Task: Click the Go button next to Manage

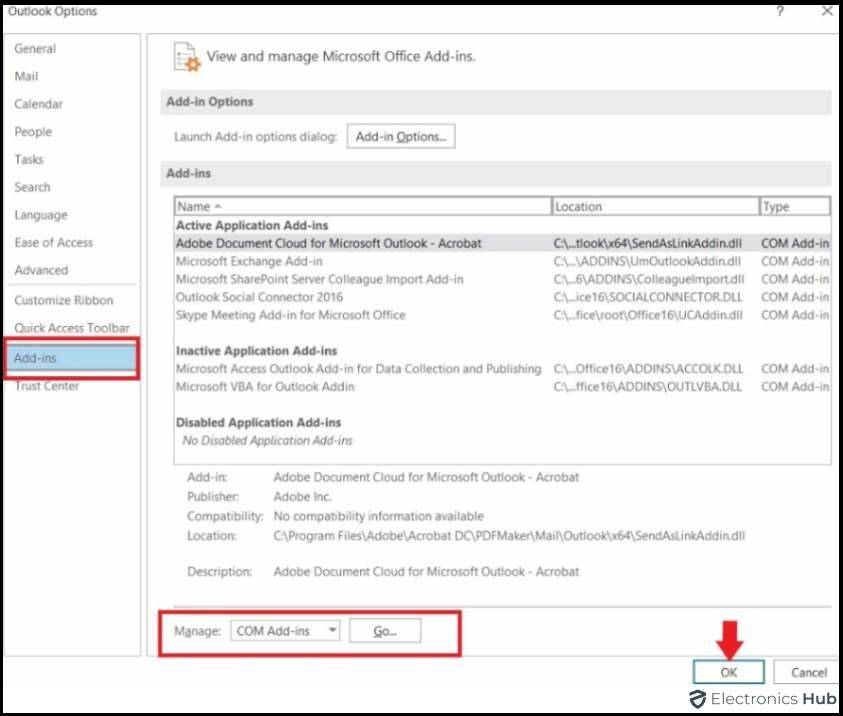Action: pyautogui.click(x=386, y=630)
